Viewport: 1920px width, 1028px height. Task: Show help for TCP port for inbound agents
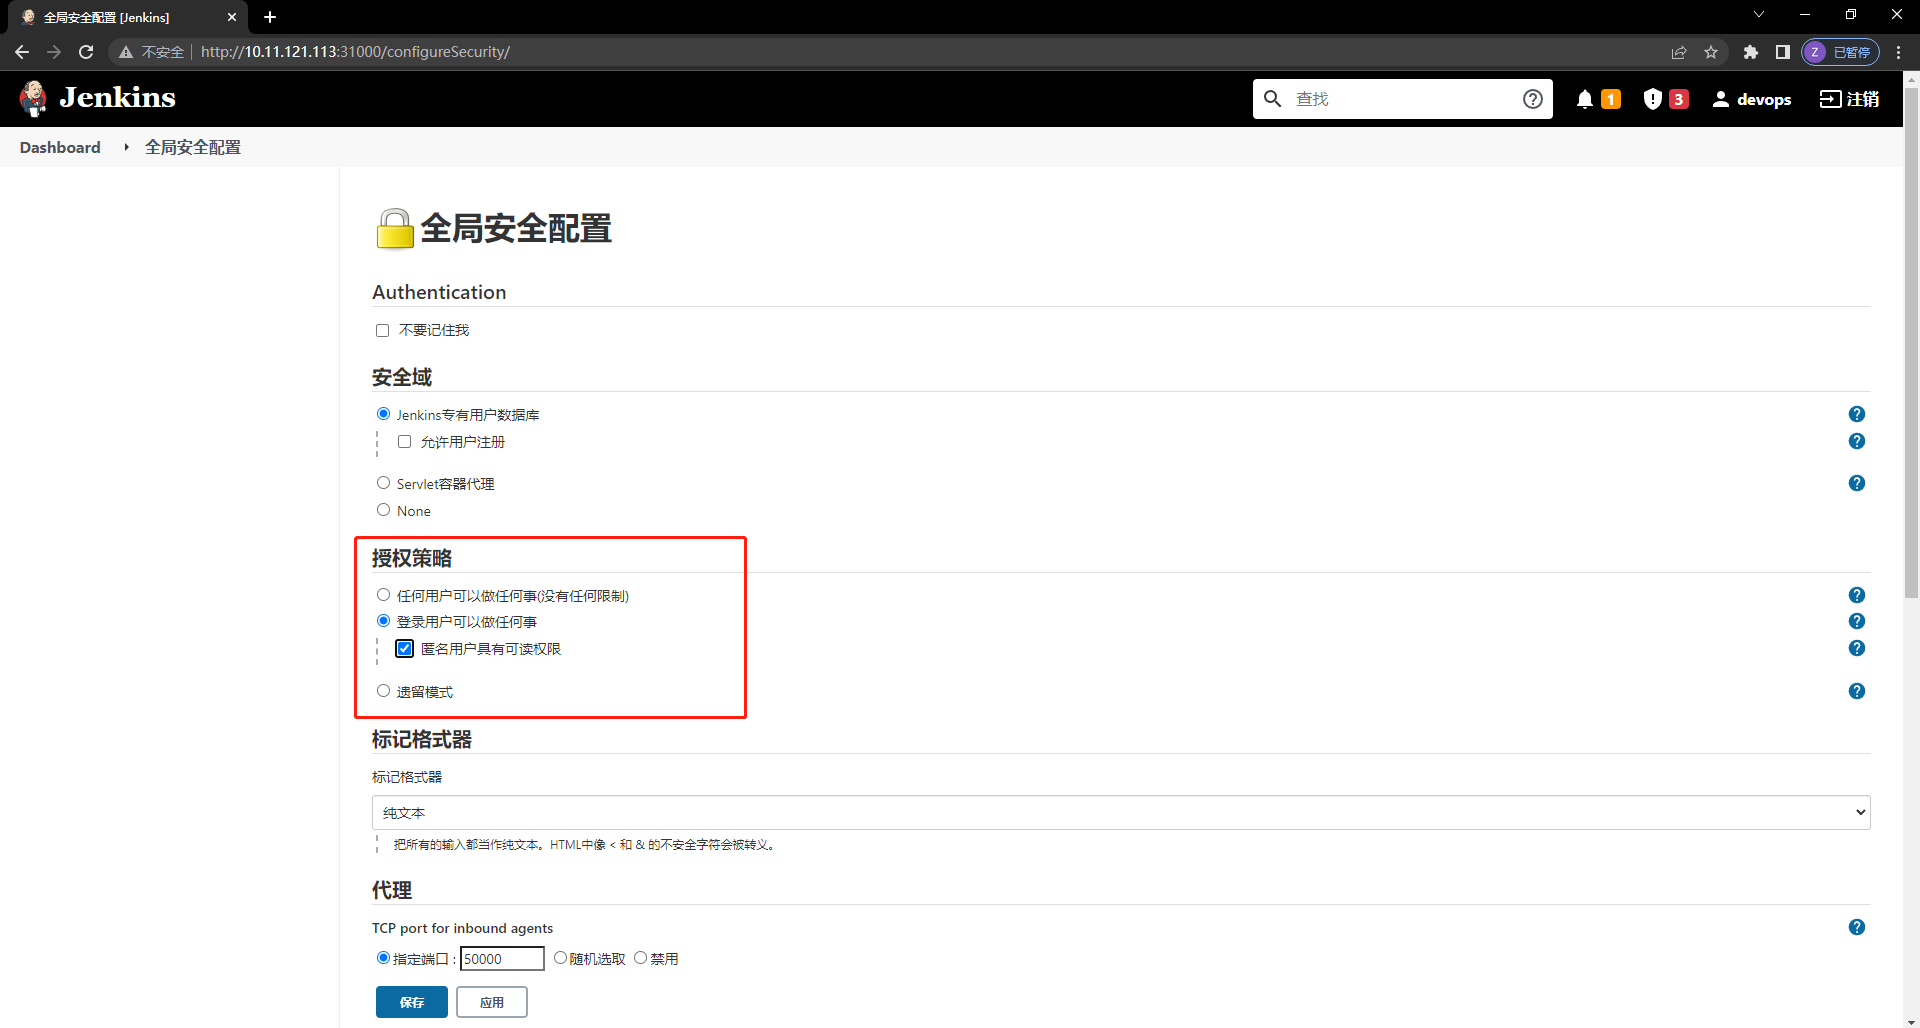[1857, 927]
